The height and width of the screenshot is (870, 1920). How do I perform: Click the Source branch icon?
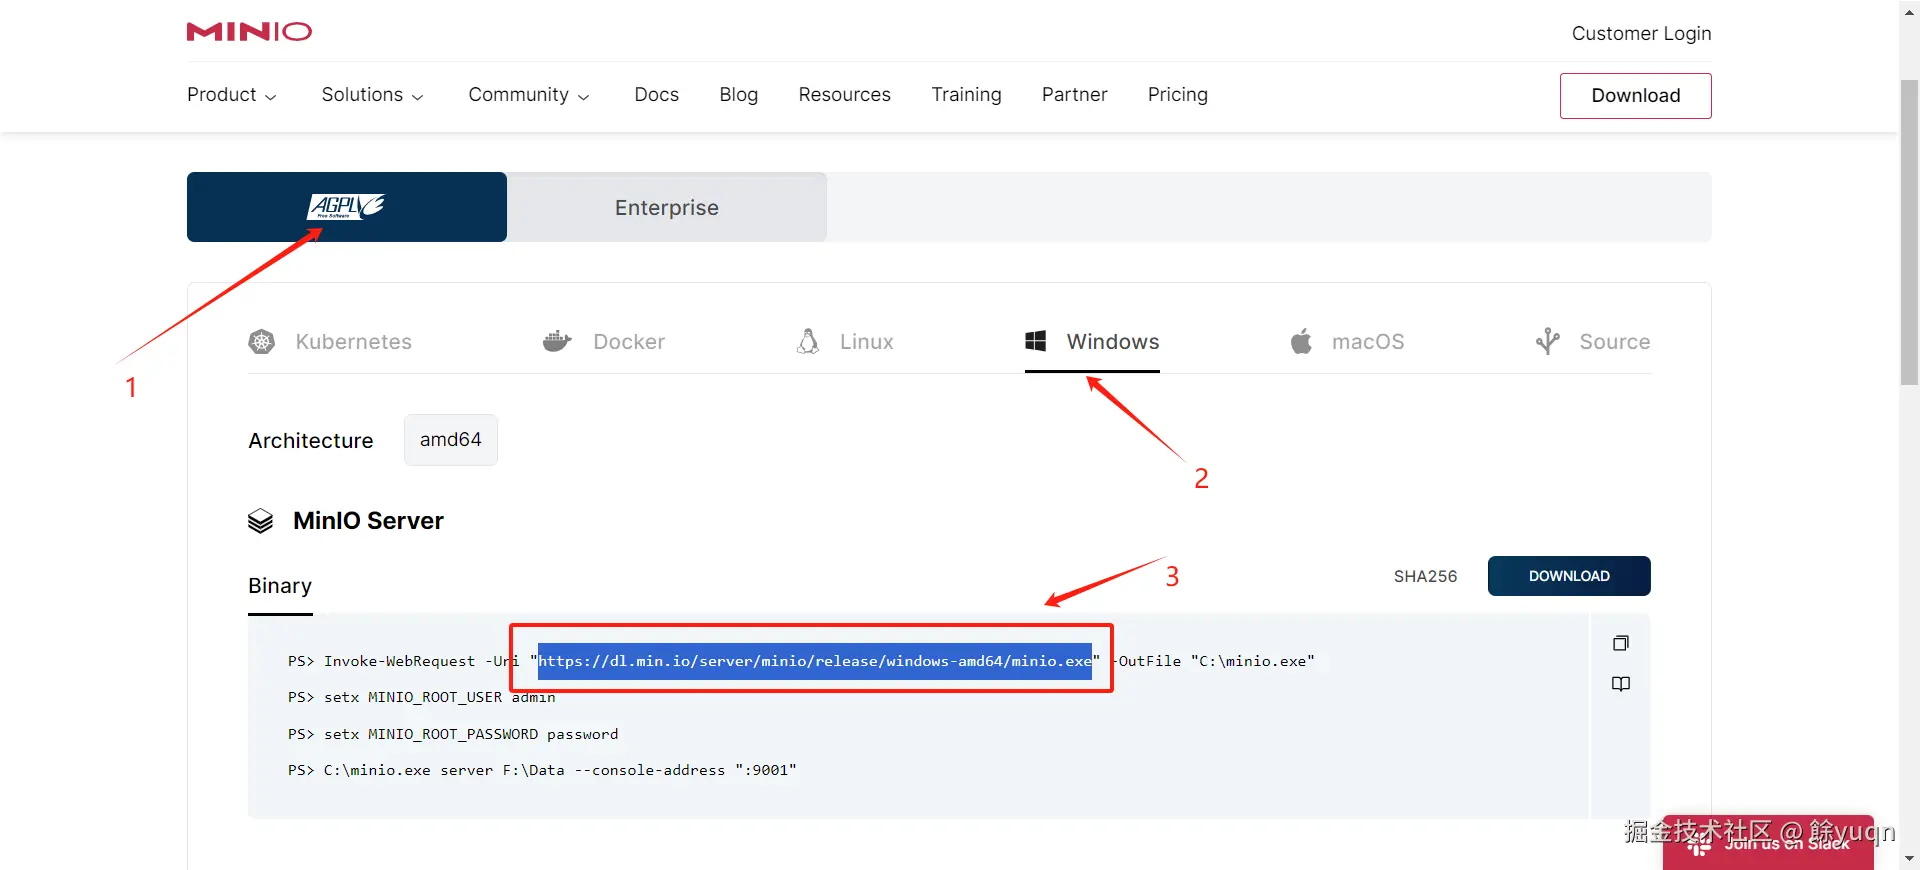(1548, 342)
